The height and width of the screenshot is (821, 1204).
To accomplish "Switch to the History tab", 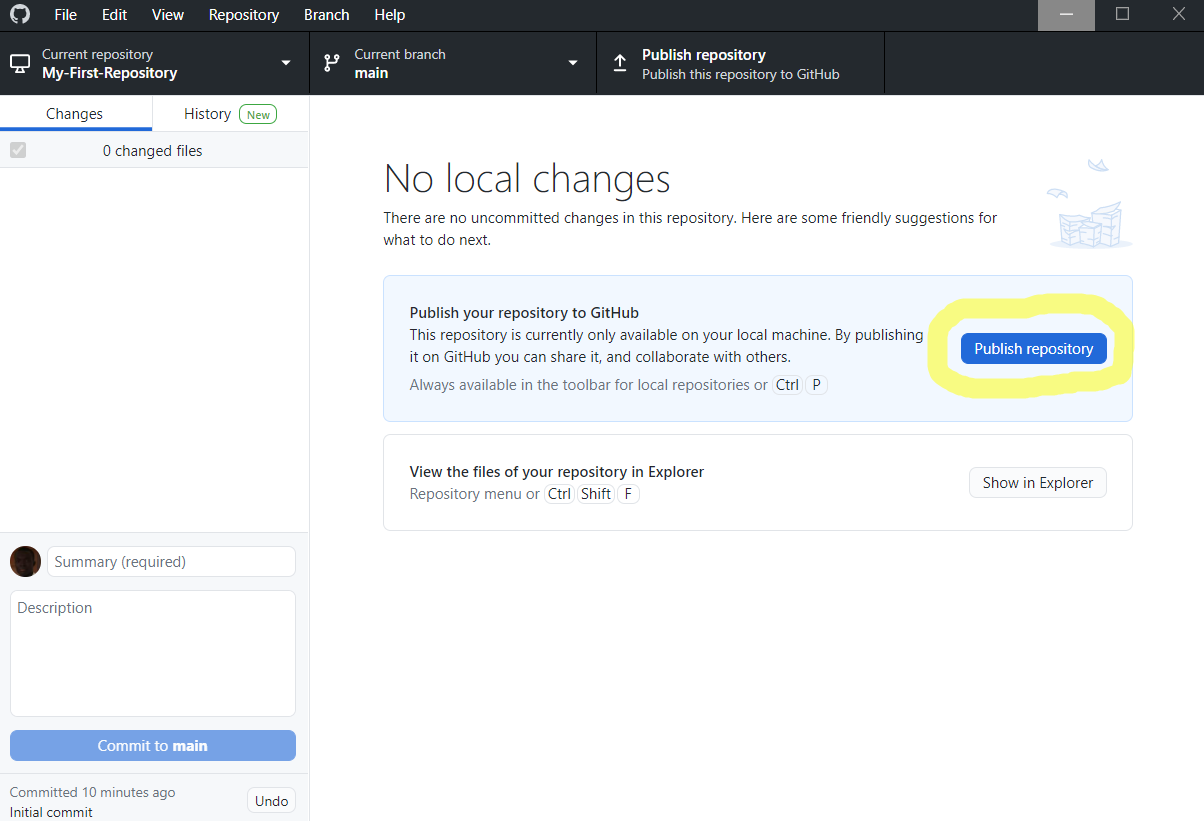I will (x=231, y=113).
